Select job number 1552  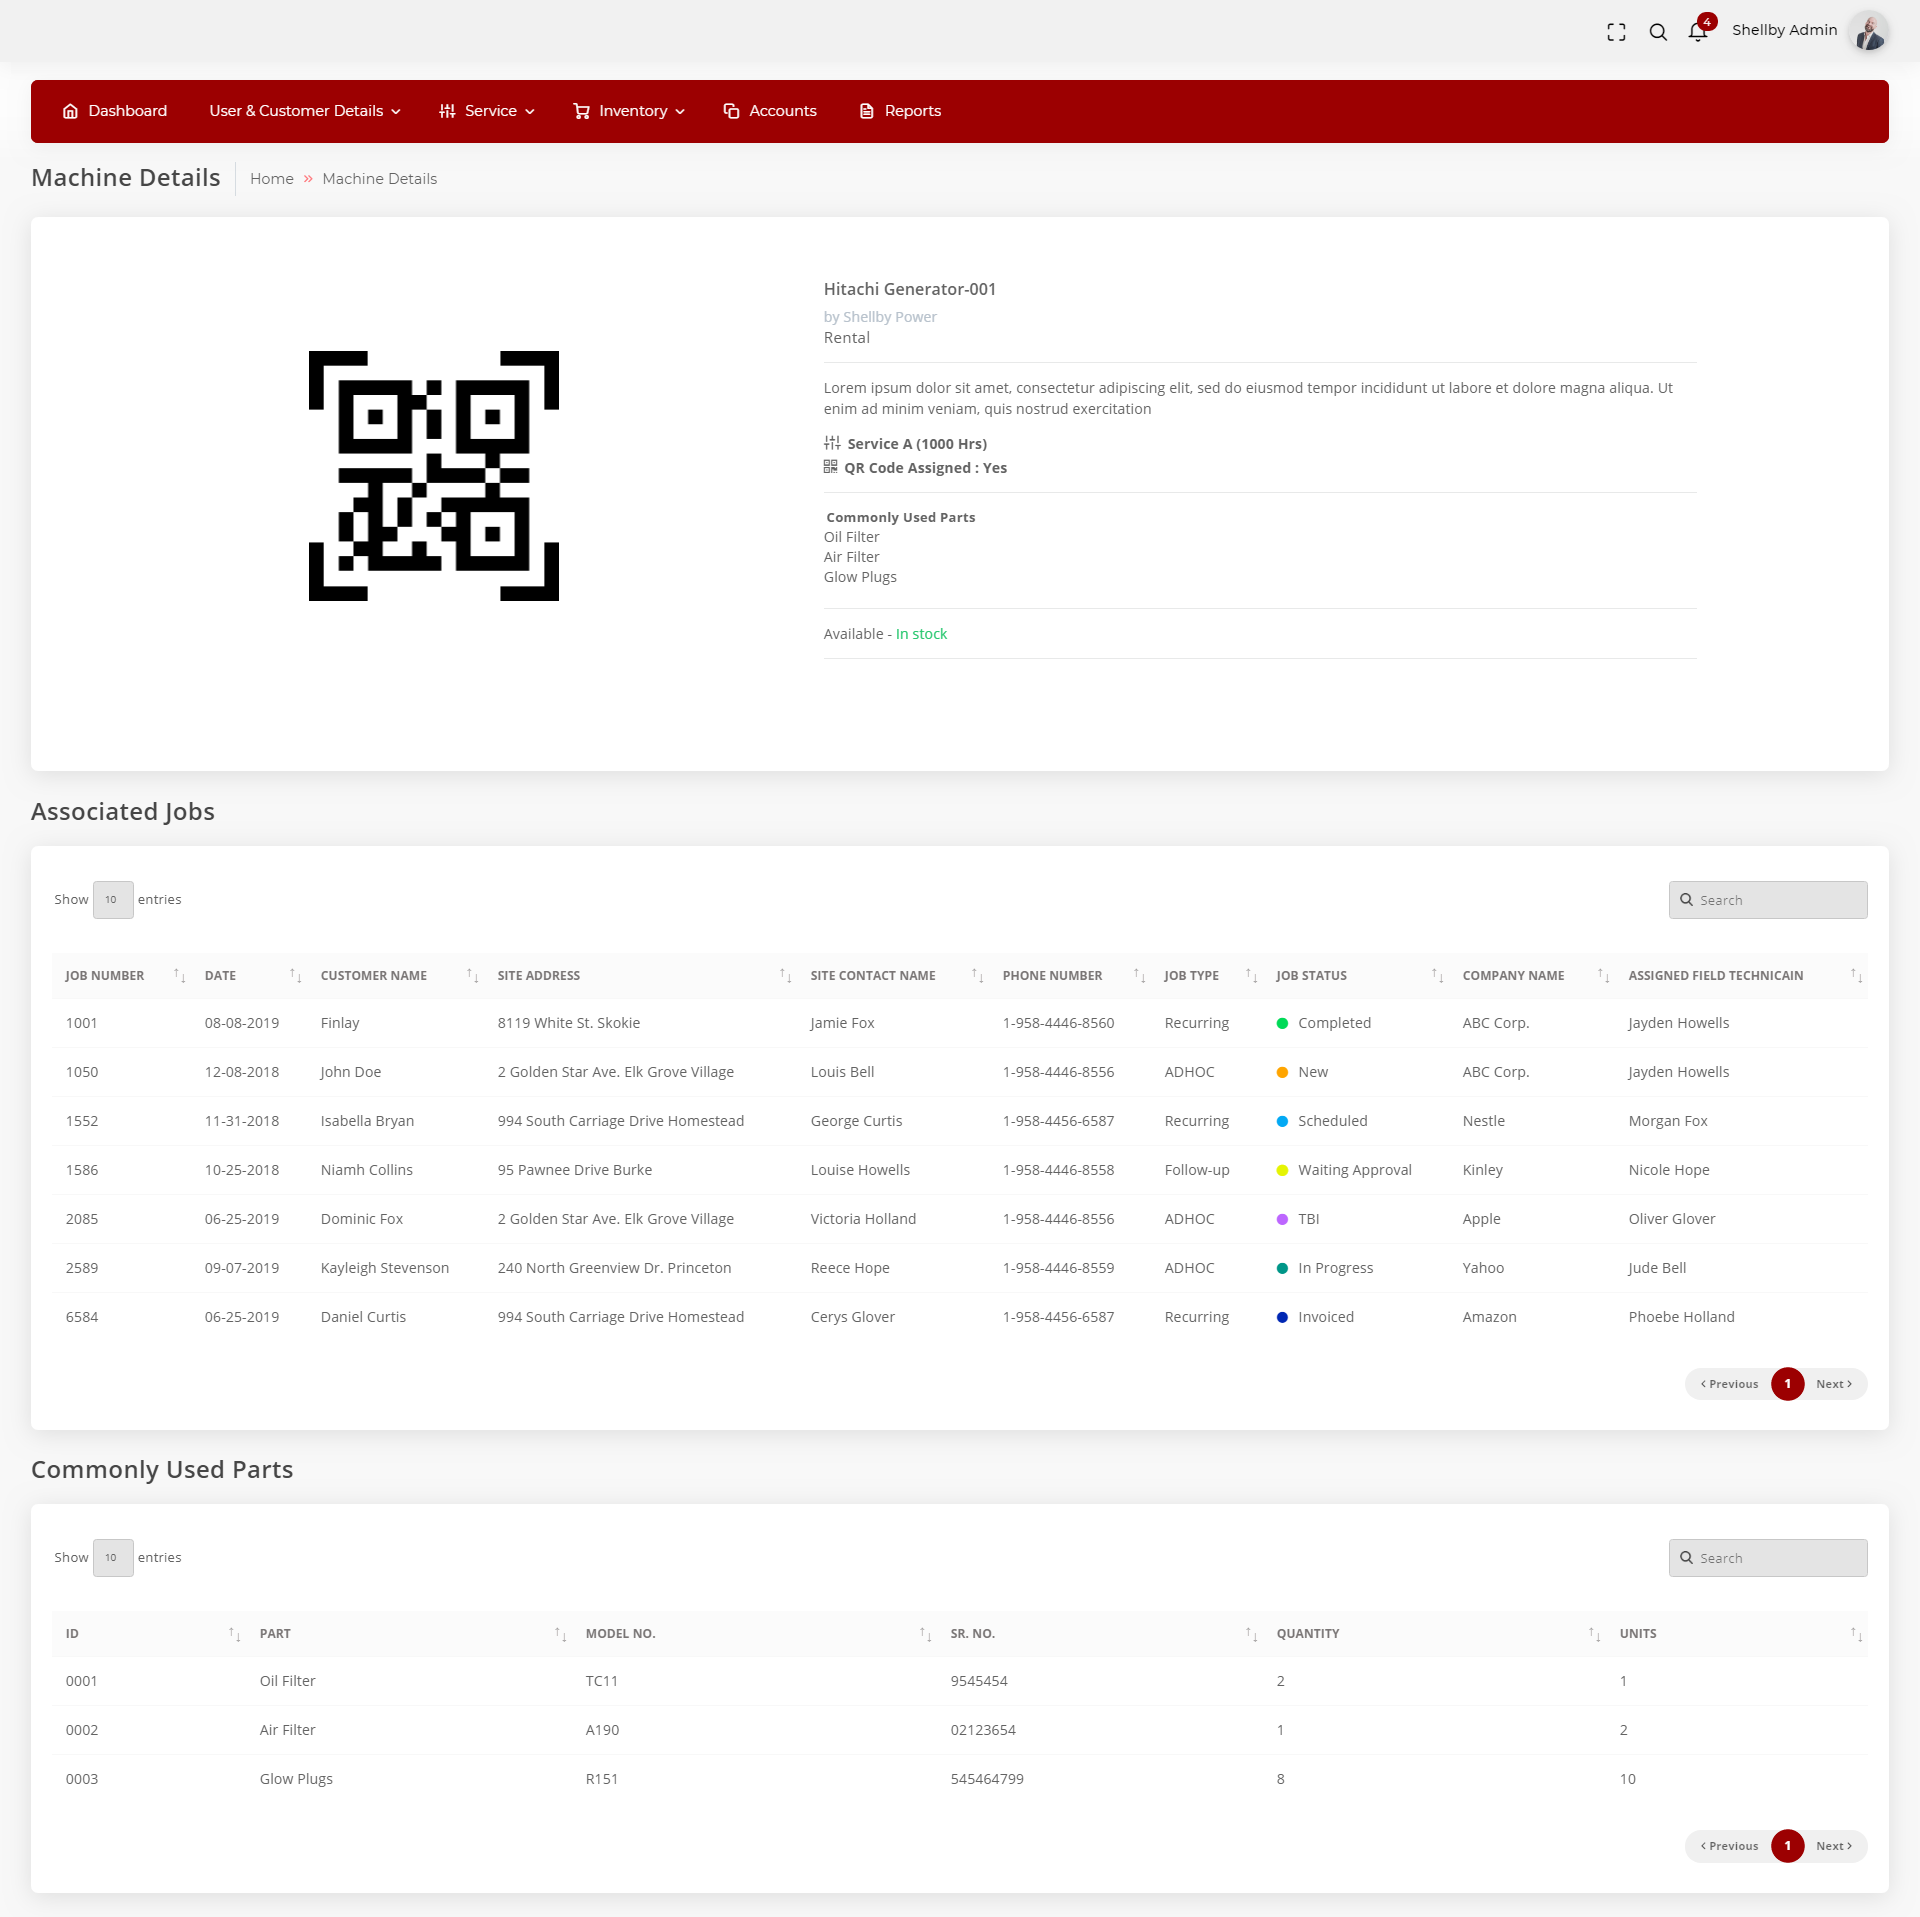(82, 1121)
